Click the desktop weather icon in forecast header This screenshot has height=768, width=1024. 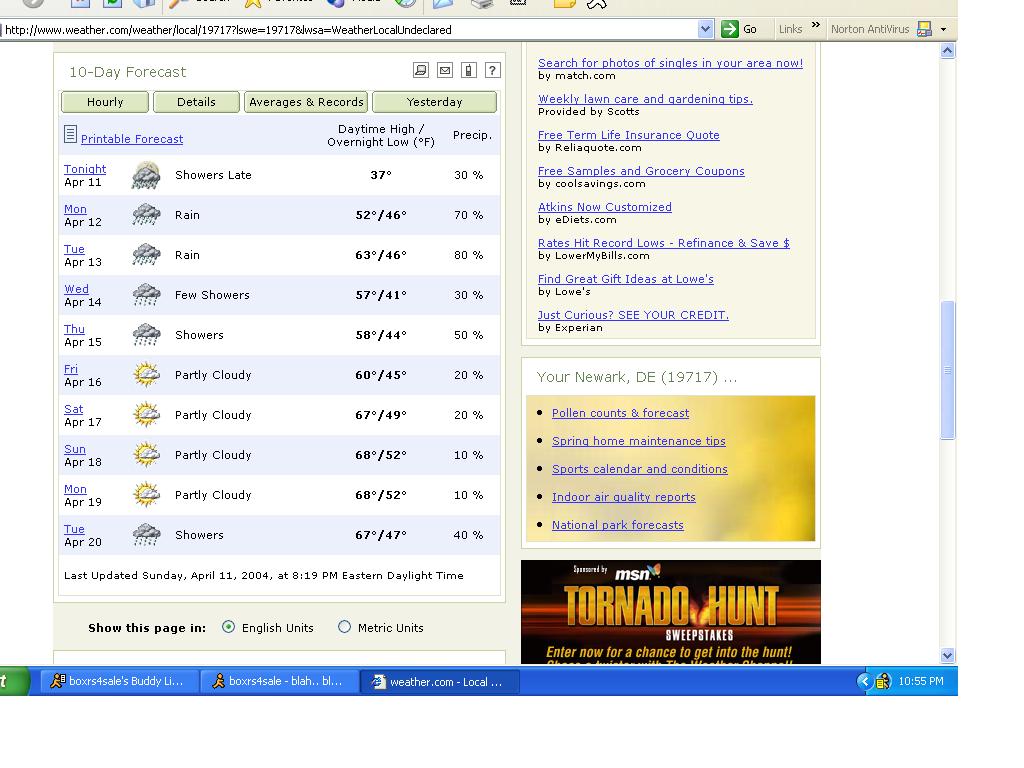(421, 70)
